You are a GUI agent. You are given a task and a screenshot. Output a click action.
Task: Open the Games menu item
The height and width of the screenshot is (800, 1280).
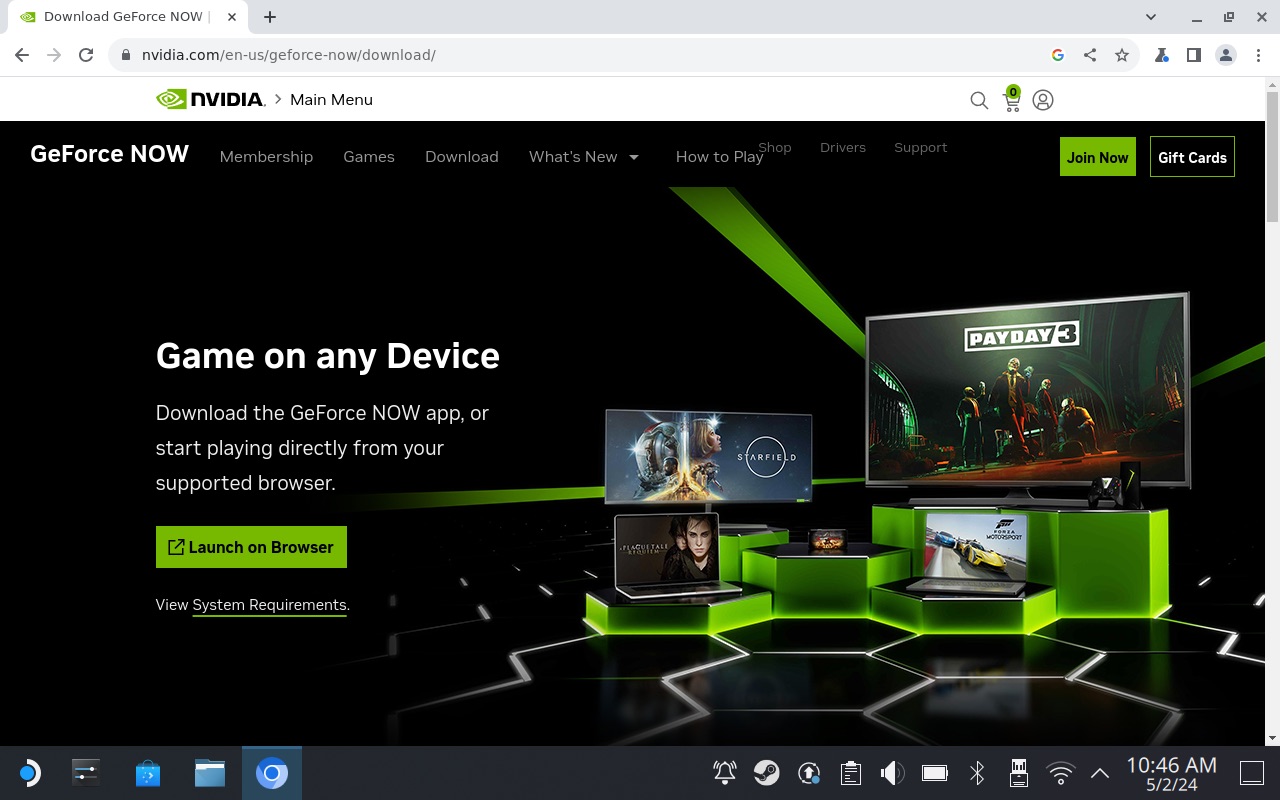[369, 156]
